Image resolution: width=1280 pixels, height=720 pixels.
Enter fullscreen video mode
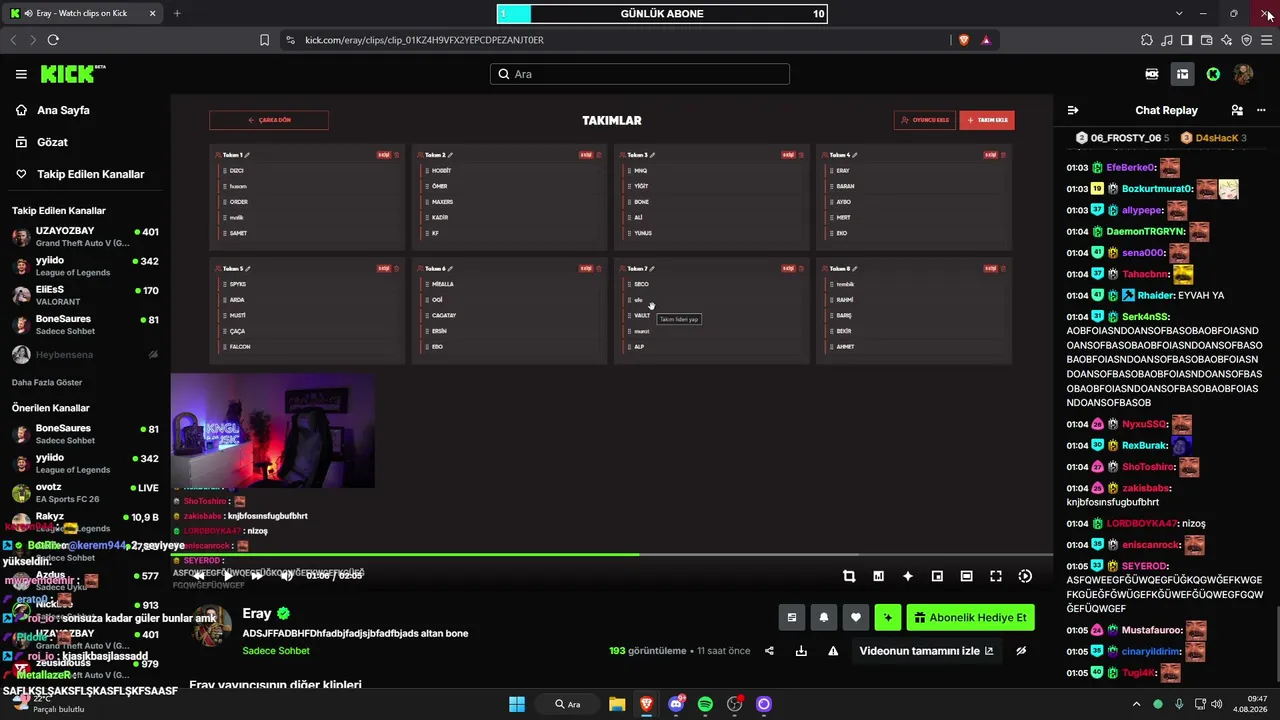click(996, 576)
